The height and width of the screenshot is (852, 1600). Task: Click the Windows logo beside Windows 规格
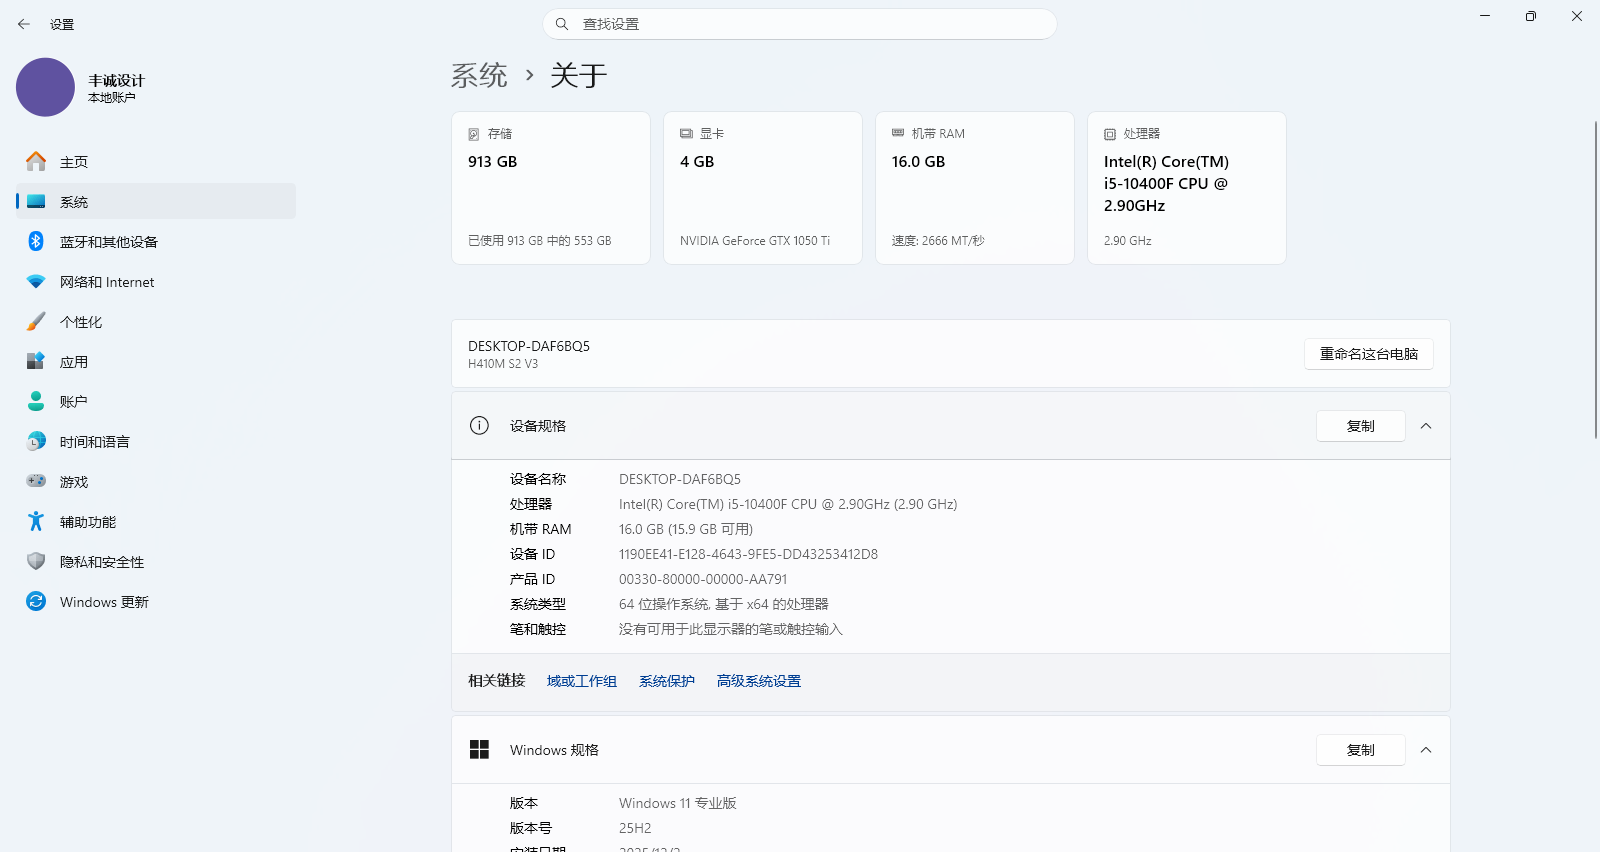click(479, 749)
